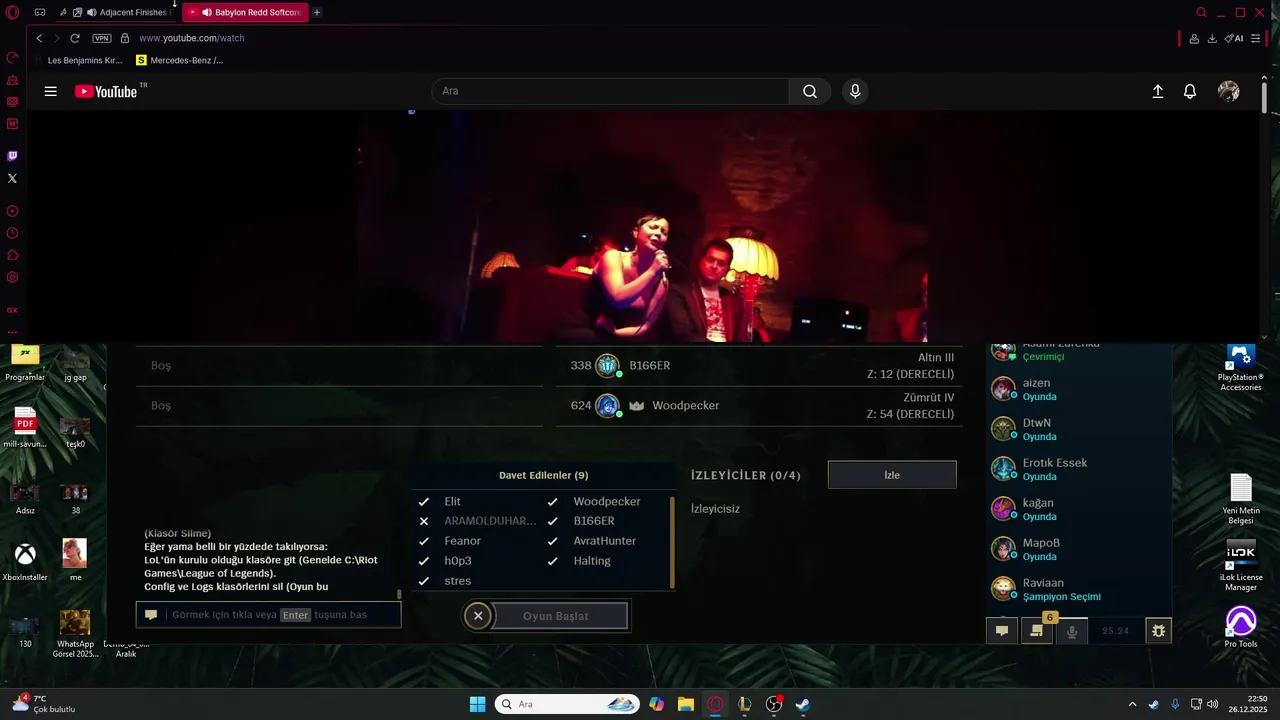This screenshot has width=1280, height=720.
Task: Switch to the Adjacent Finishes tab
Action: (x=125, y=12)
